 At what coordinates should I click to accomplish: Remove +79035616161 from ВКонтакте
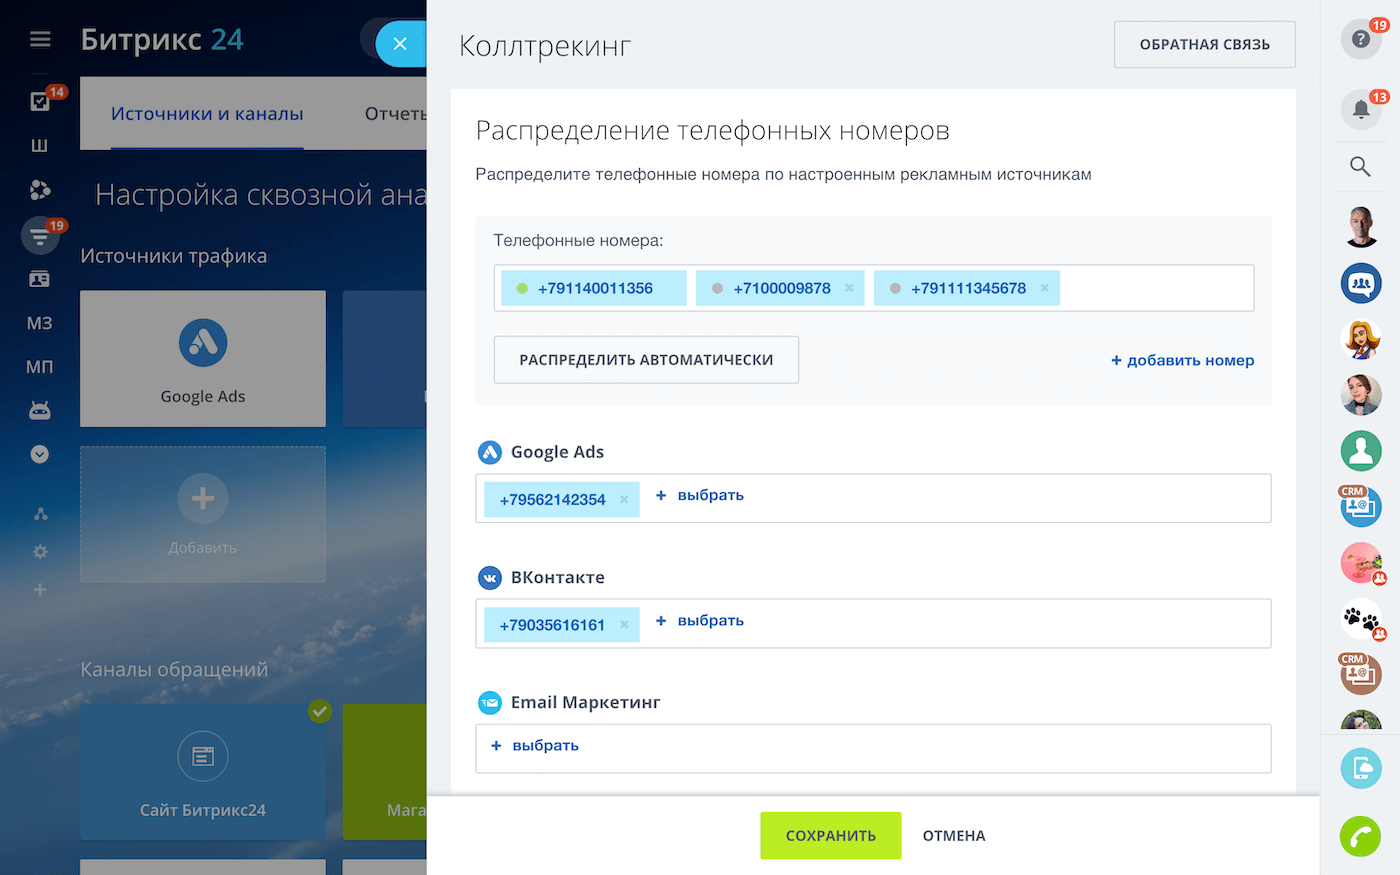[x=624, y=625]
